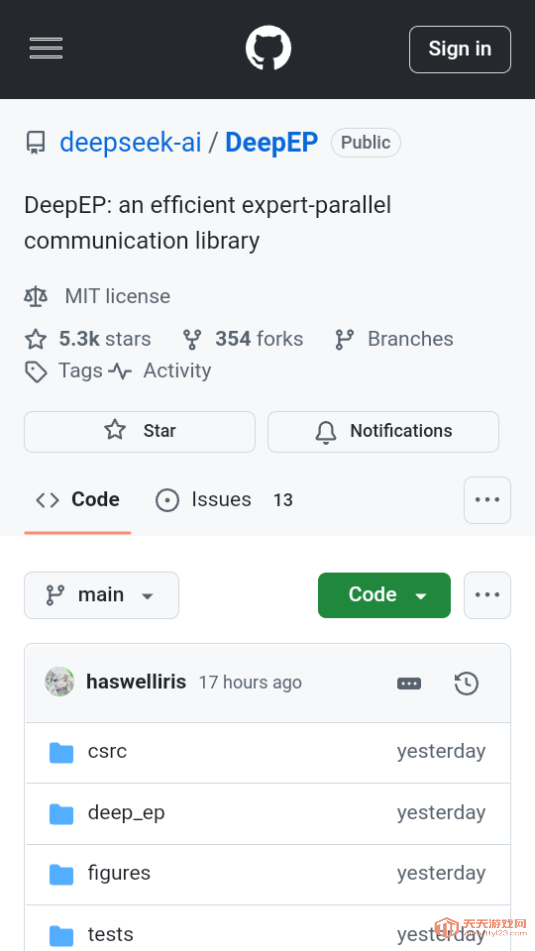Open the Branches link
535x951 pixels.
tap(394, 339)
